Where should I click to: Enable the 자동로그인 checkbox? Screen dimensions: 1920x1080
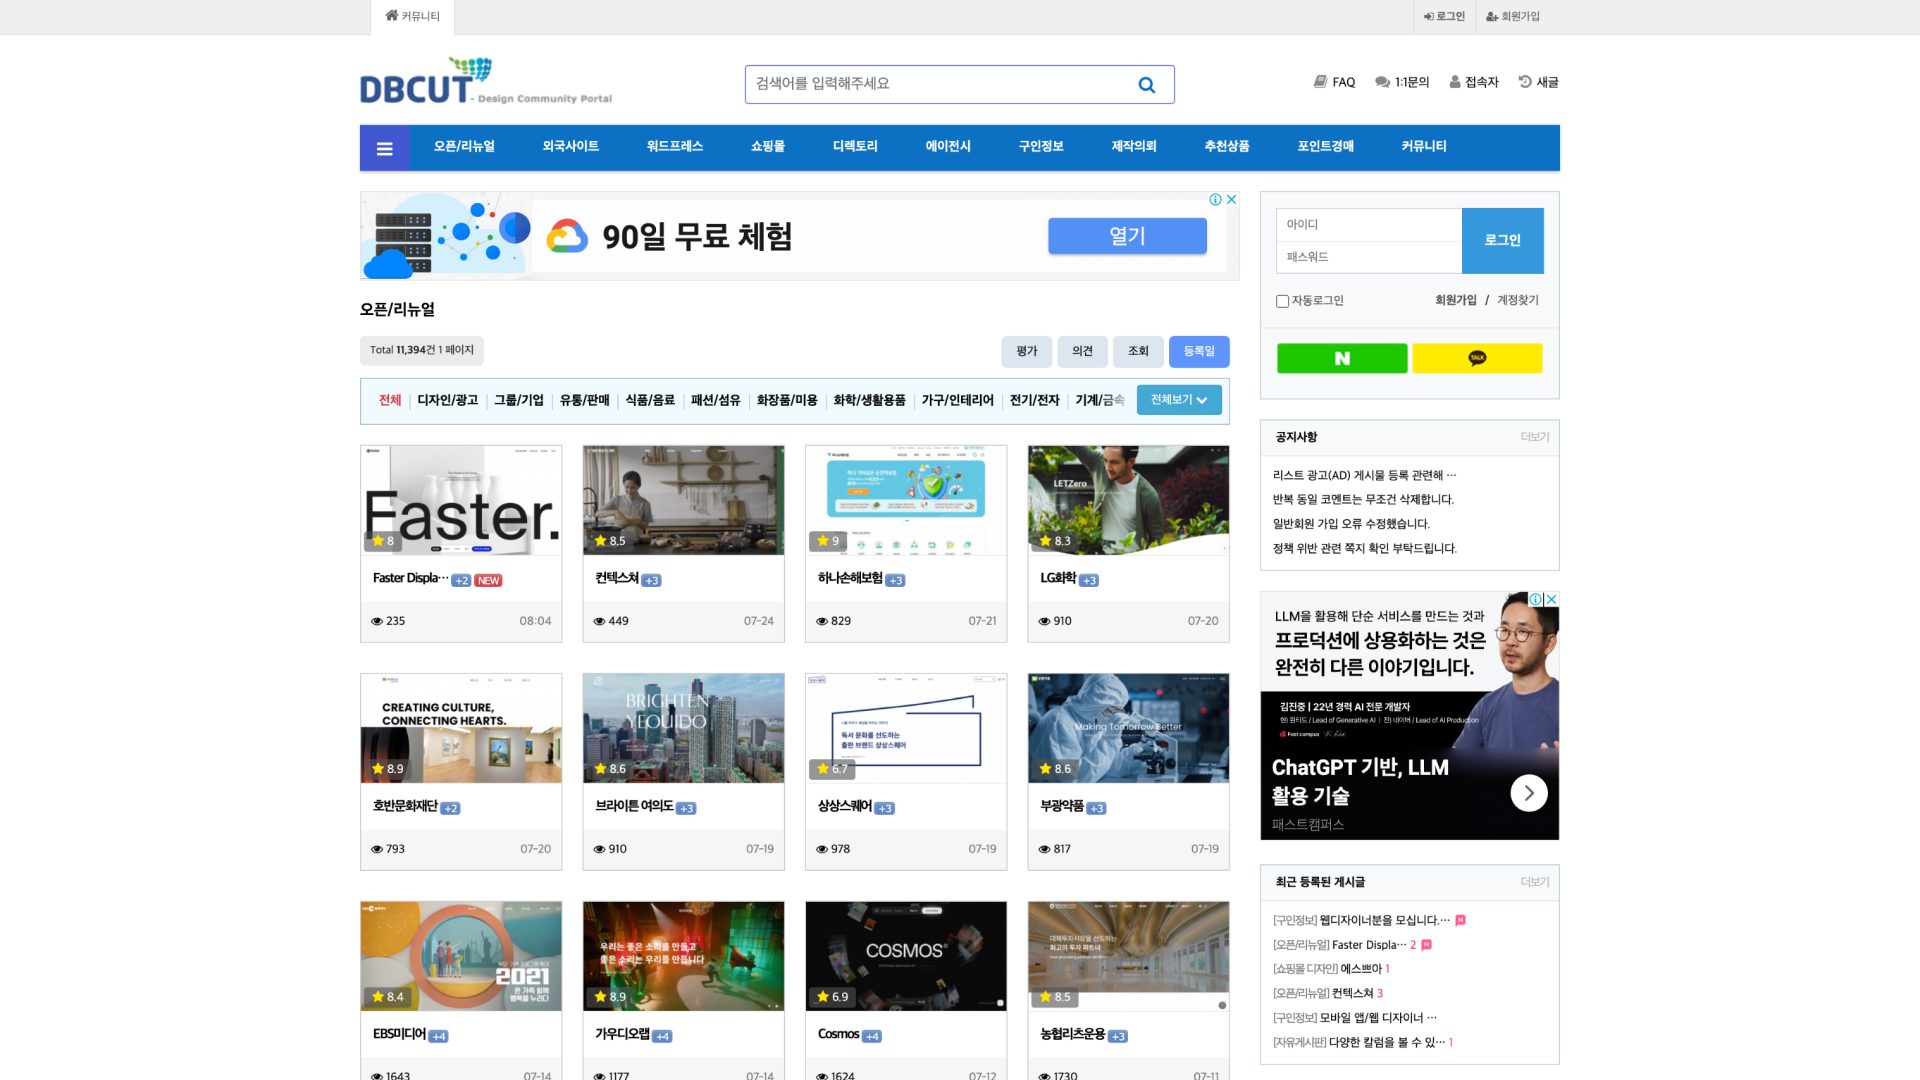point(1282,301)
